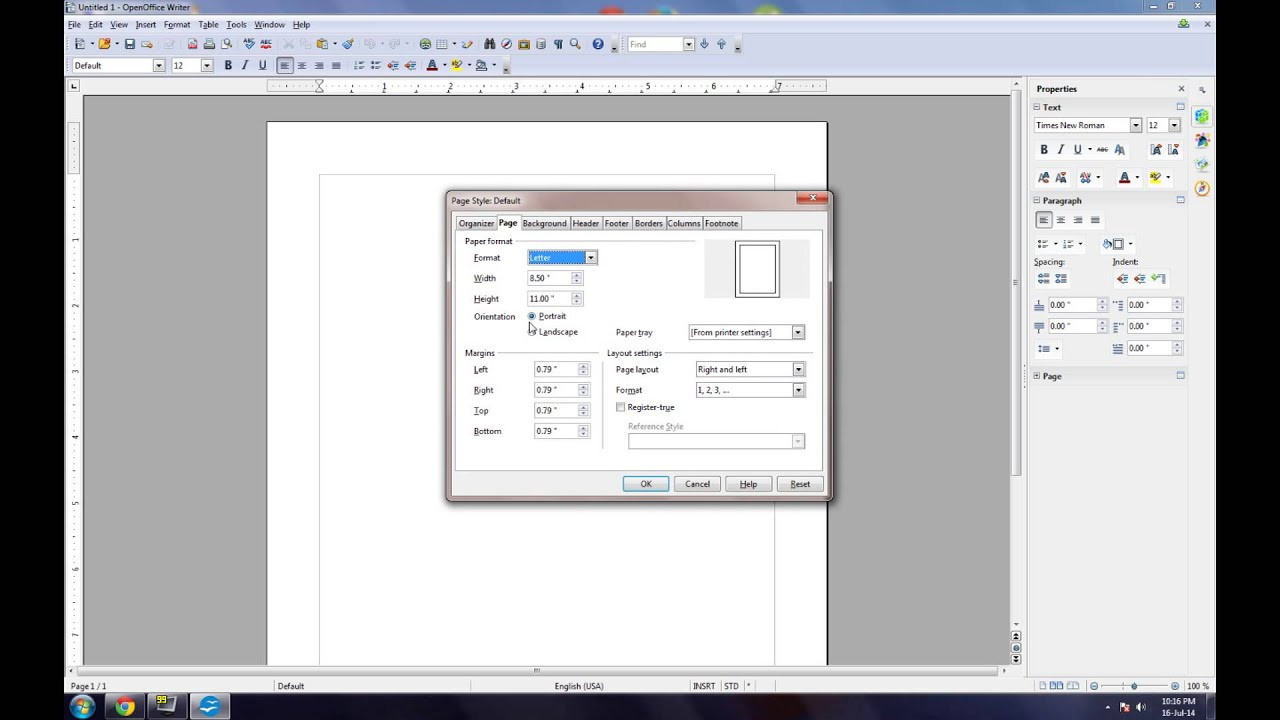Click Find Previous up arrow in toolbar
This screenshot has height=720, width=1280.
coord(721,44)
